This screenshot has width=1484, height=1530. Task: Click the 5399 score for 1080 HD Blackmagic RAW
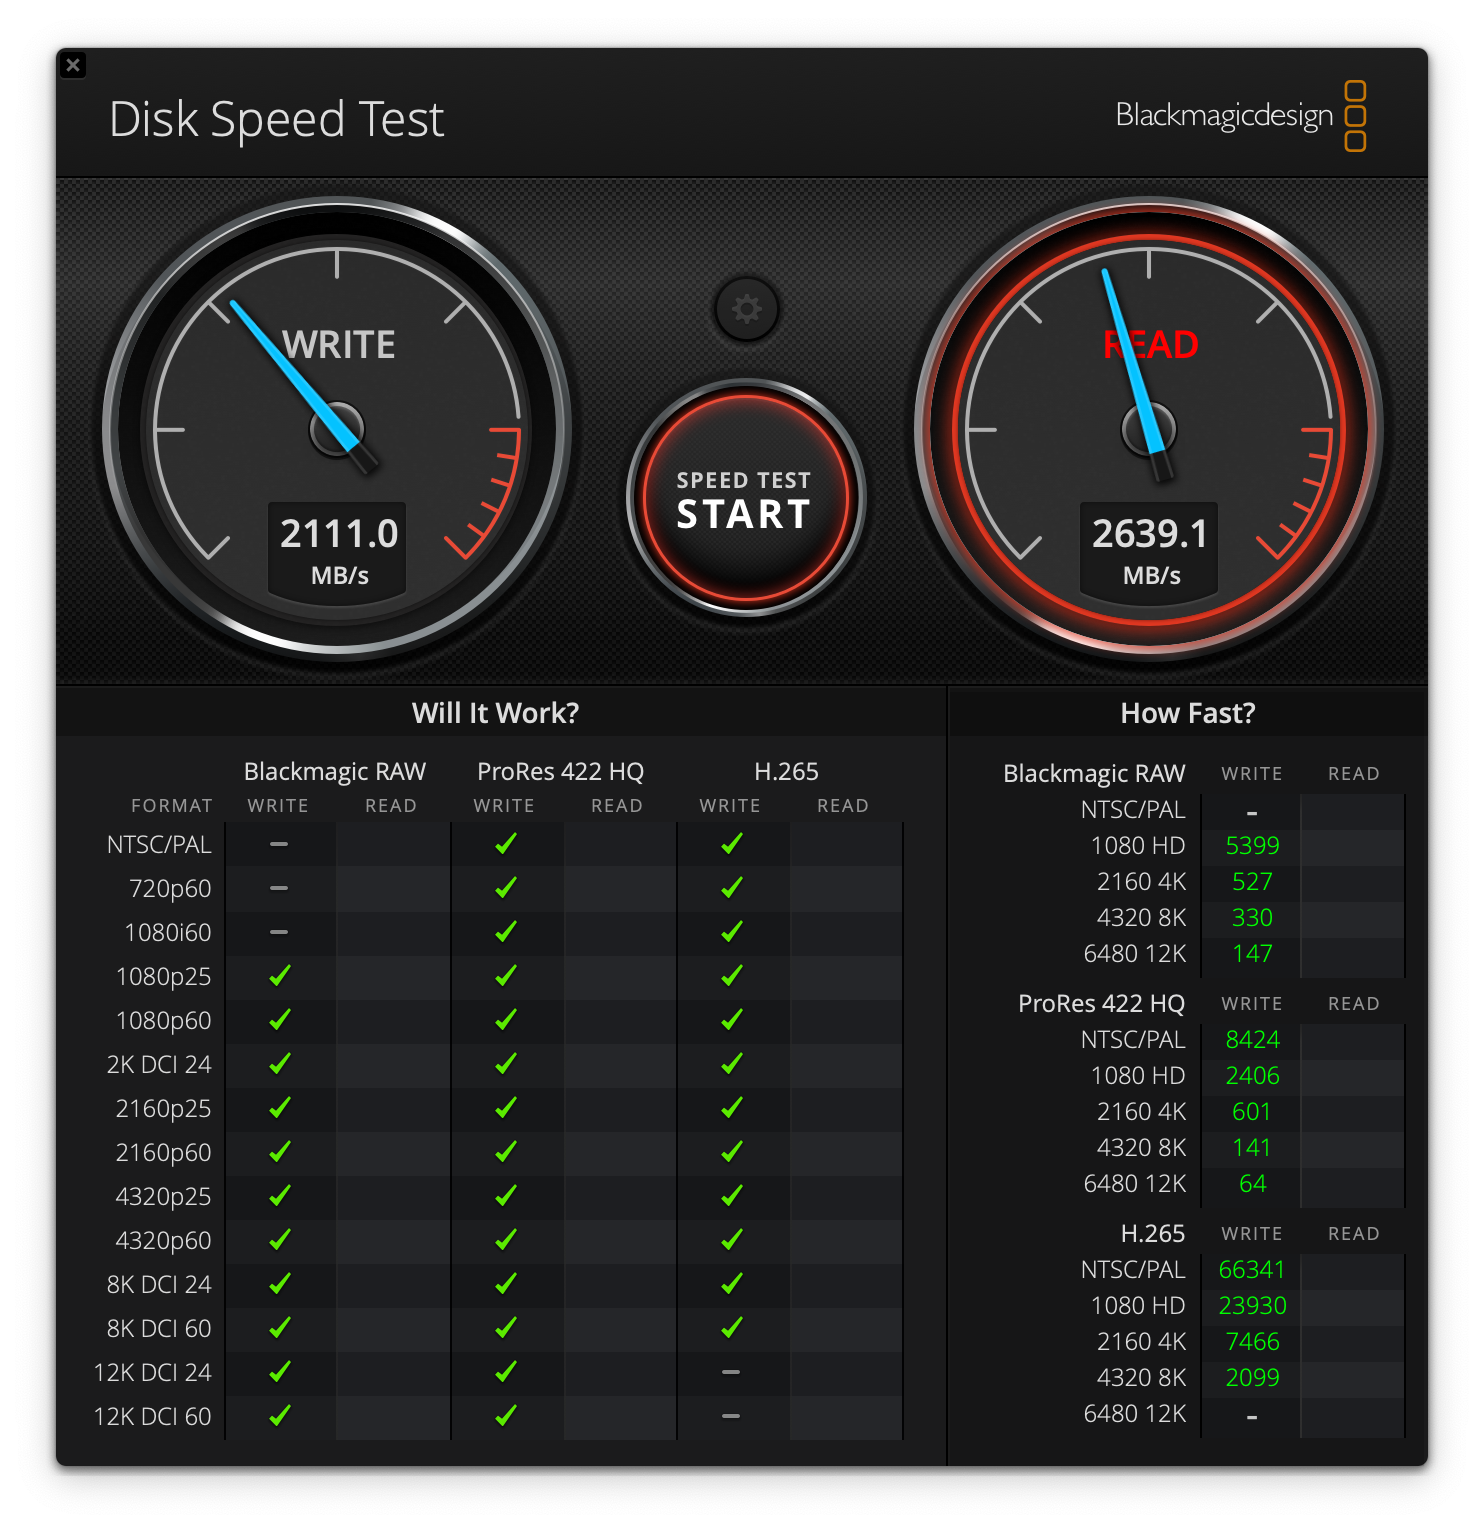tap(1251, 845)
